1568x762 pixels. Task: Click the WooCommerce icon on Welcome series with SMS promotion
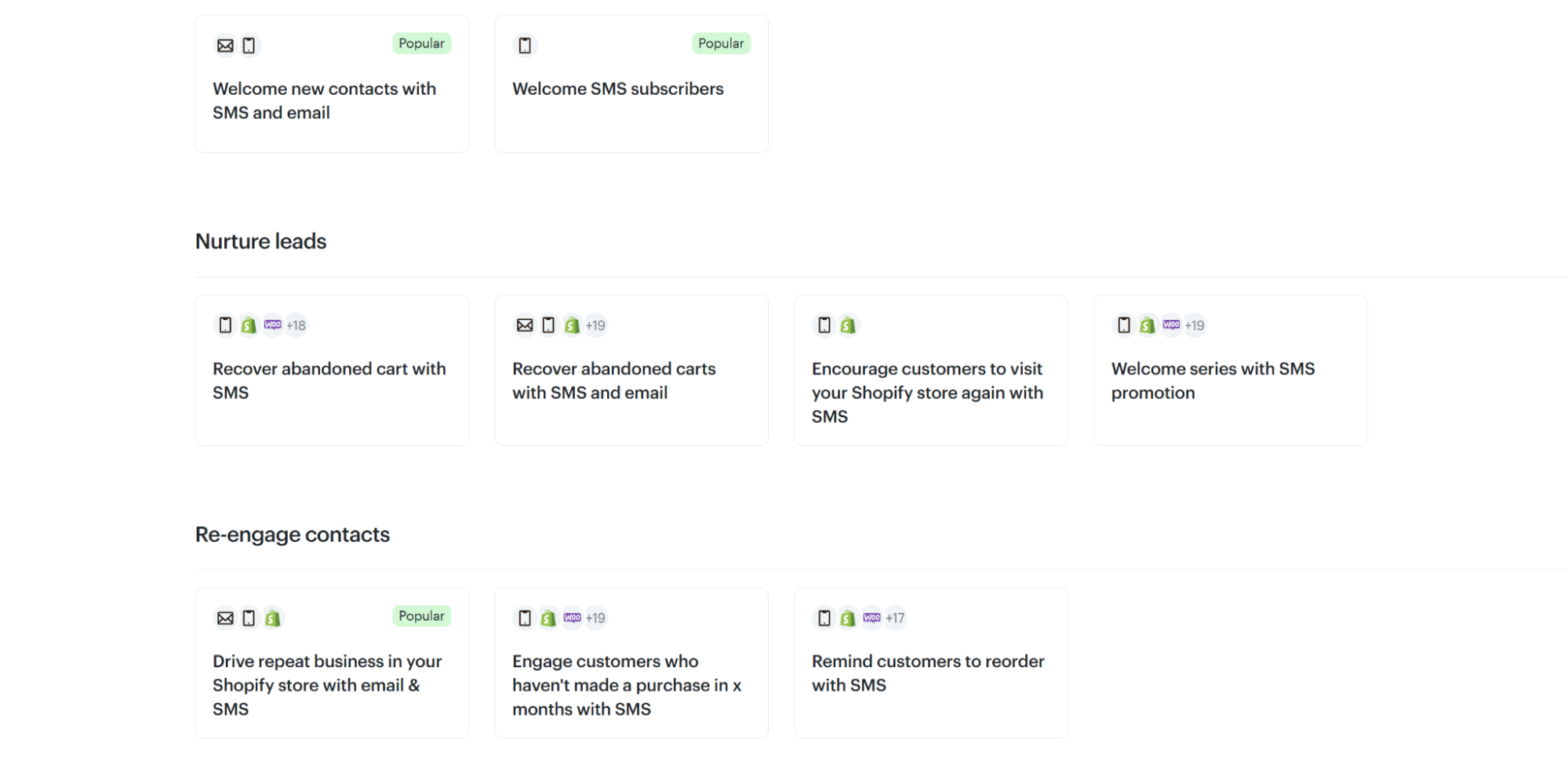[x=1170, y=324]
